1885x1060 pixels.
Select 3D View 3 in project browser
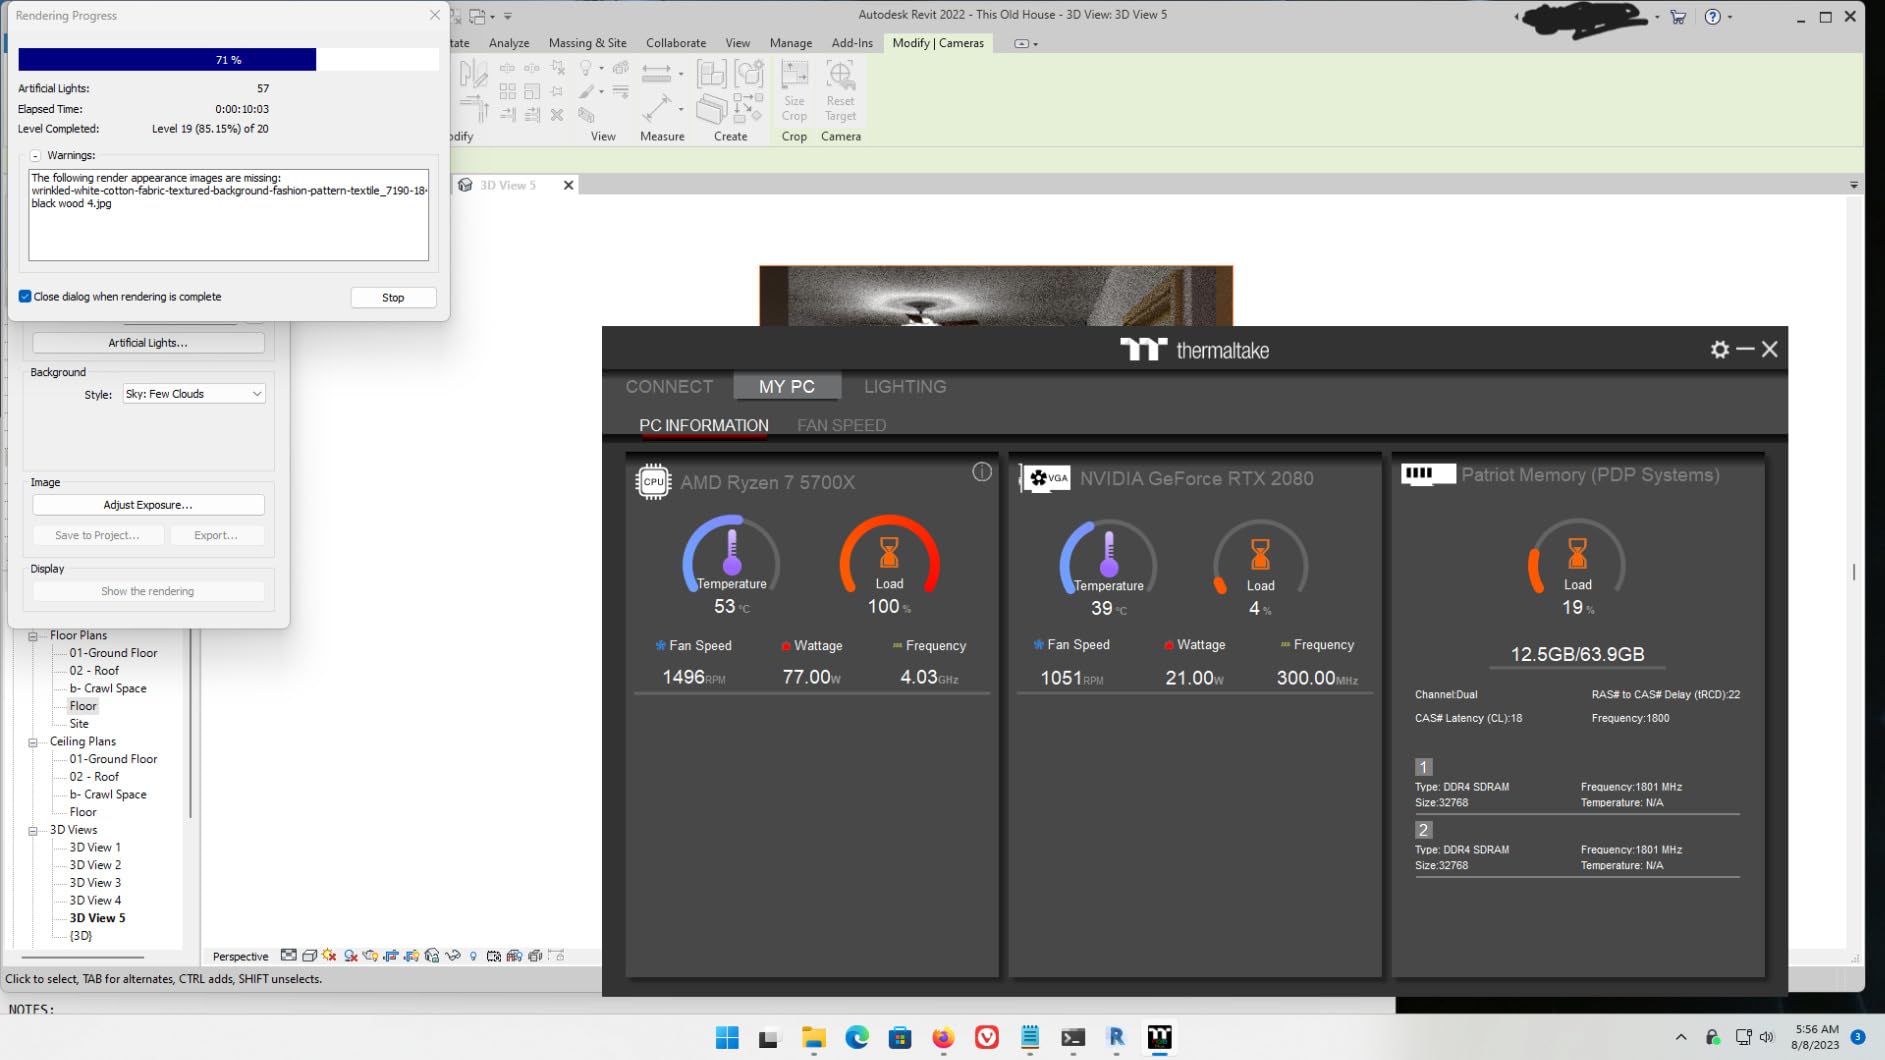coord(95,883)
